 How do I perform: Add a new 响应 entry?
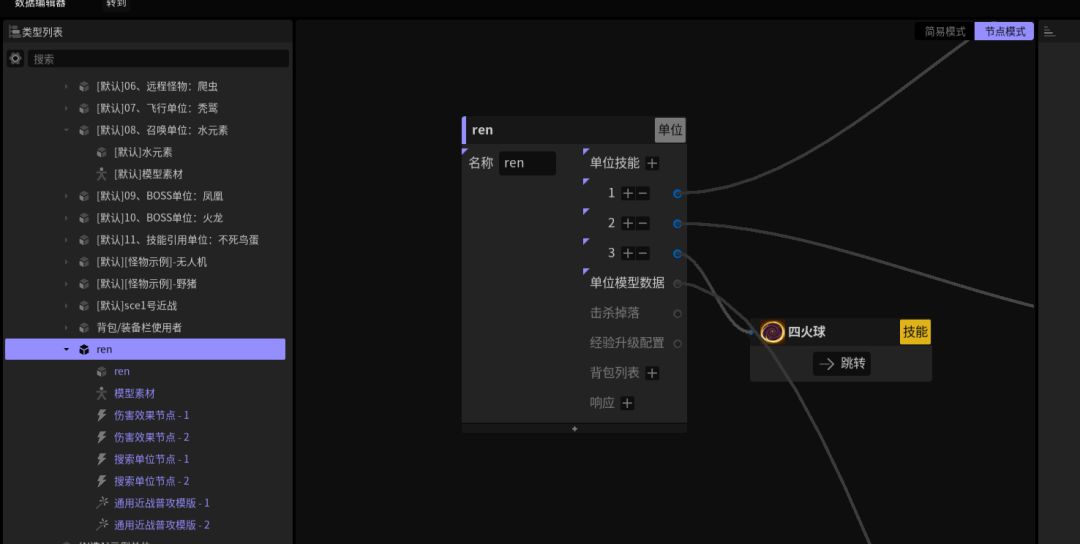pos(627,403)
